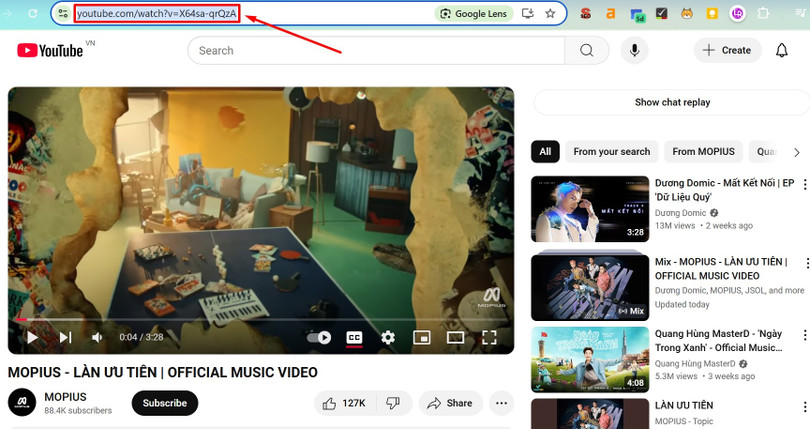Click the Dương Domic channel name
The image size is (810, 429).
pos(680,213)
